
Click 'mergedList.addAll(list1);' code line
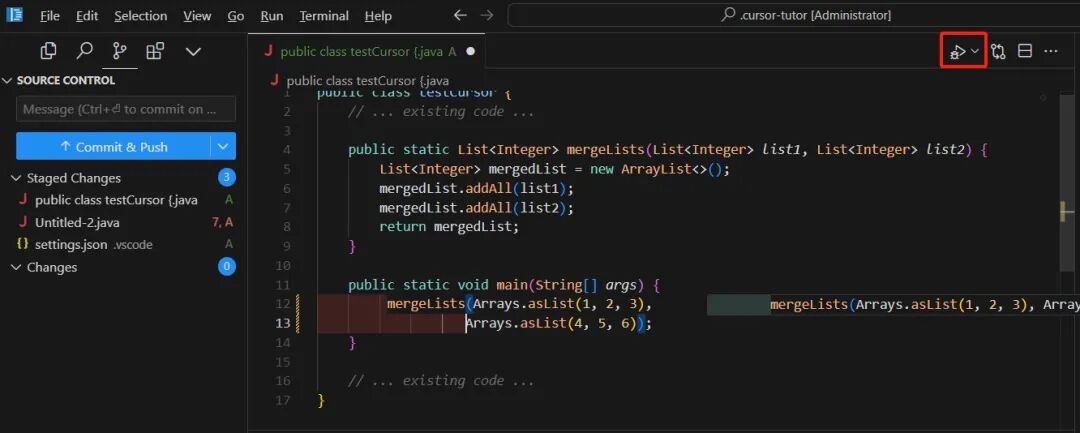click(476, 188)
